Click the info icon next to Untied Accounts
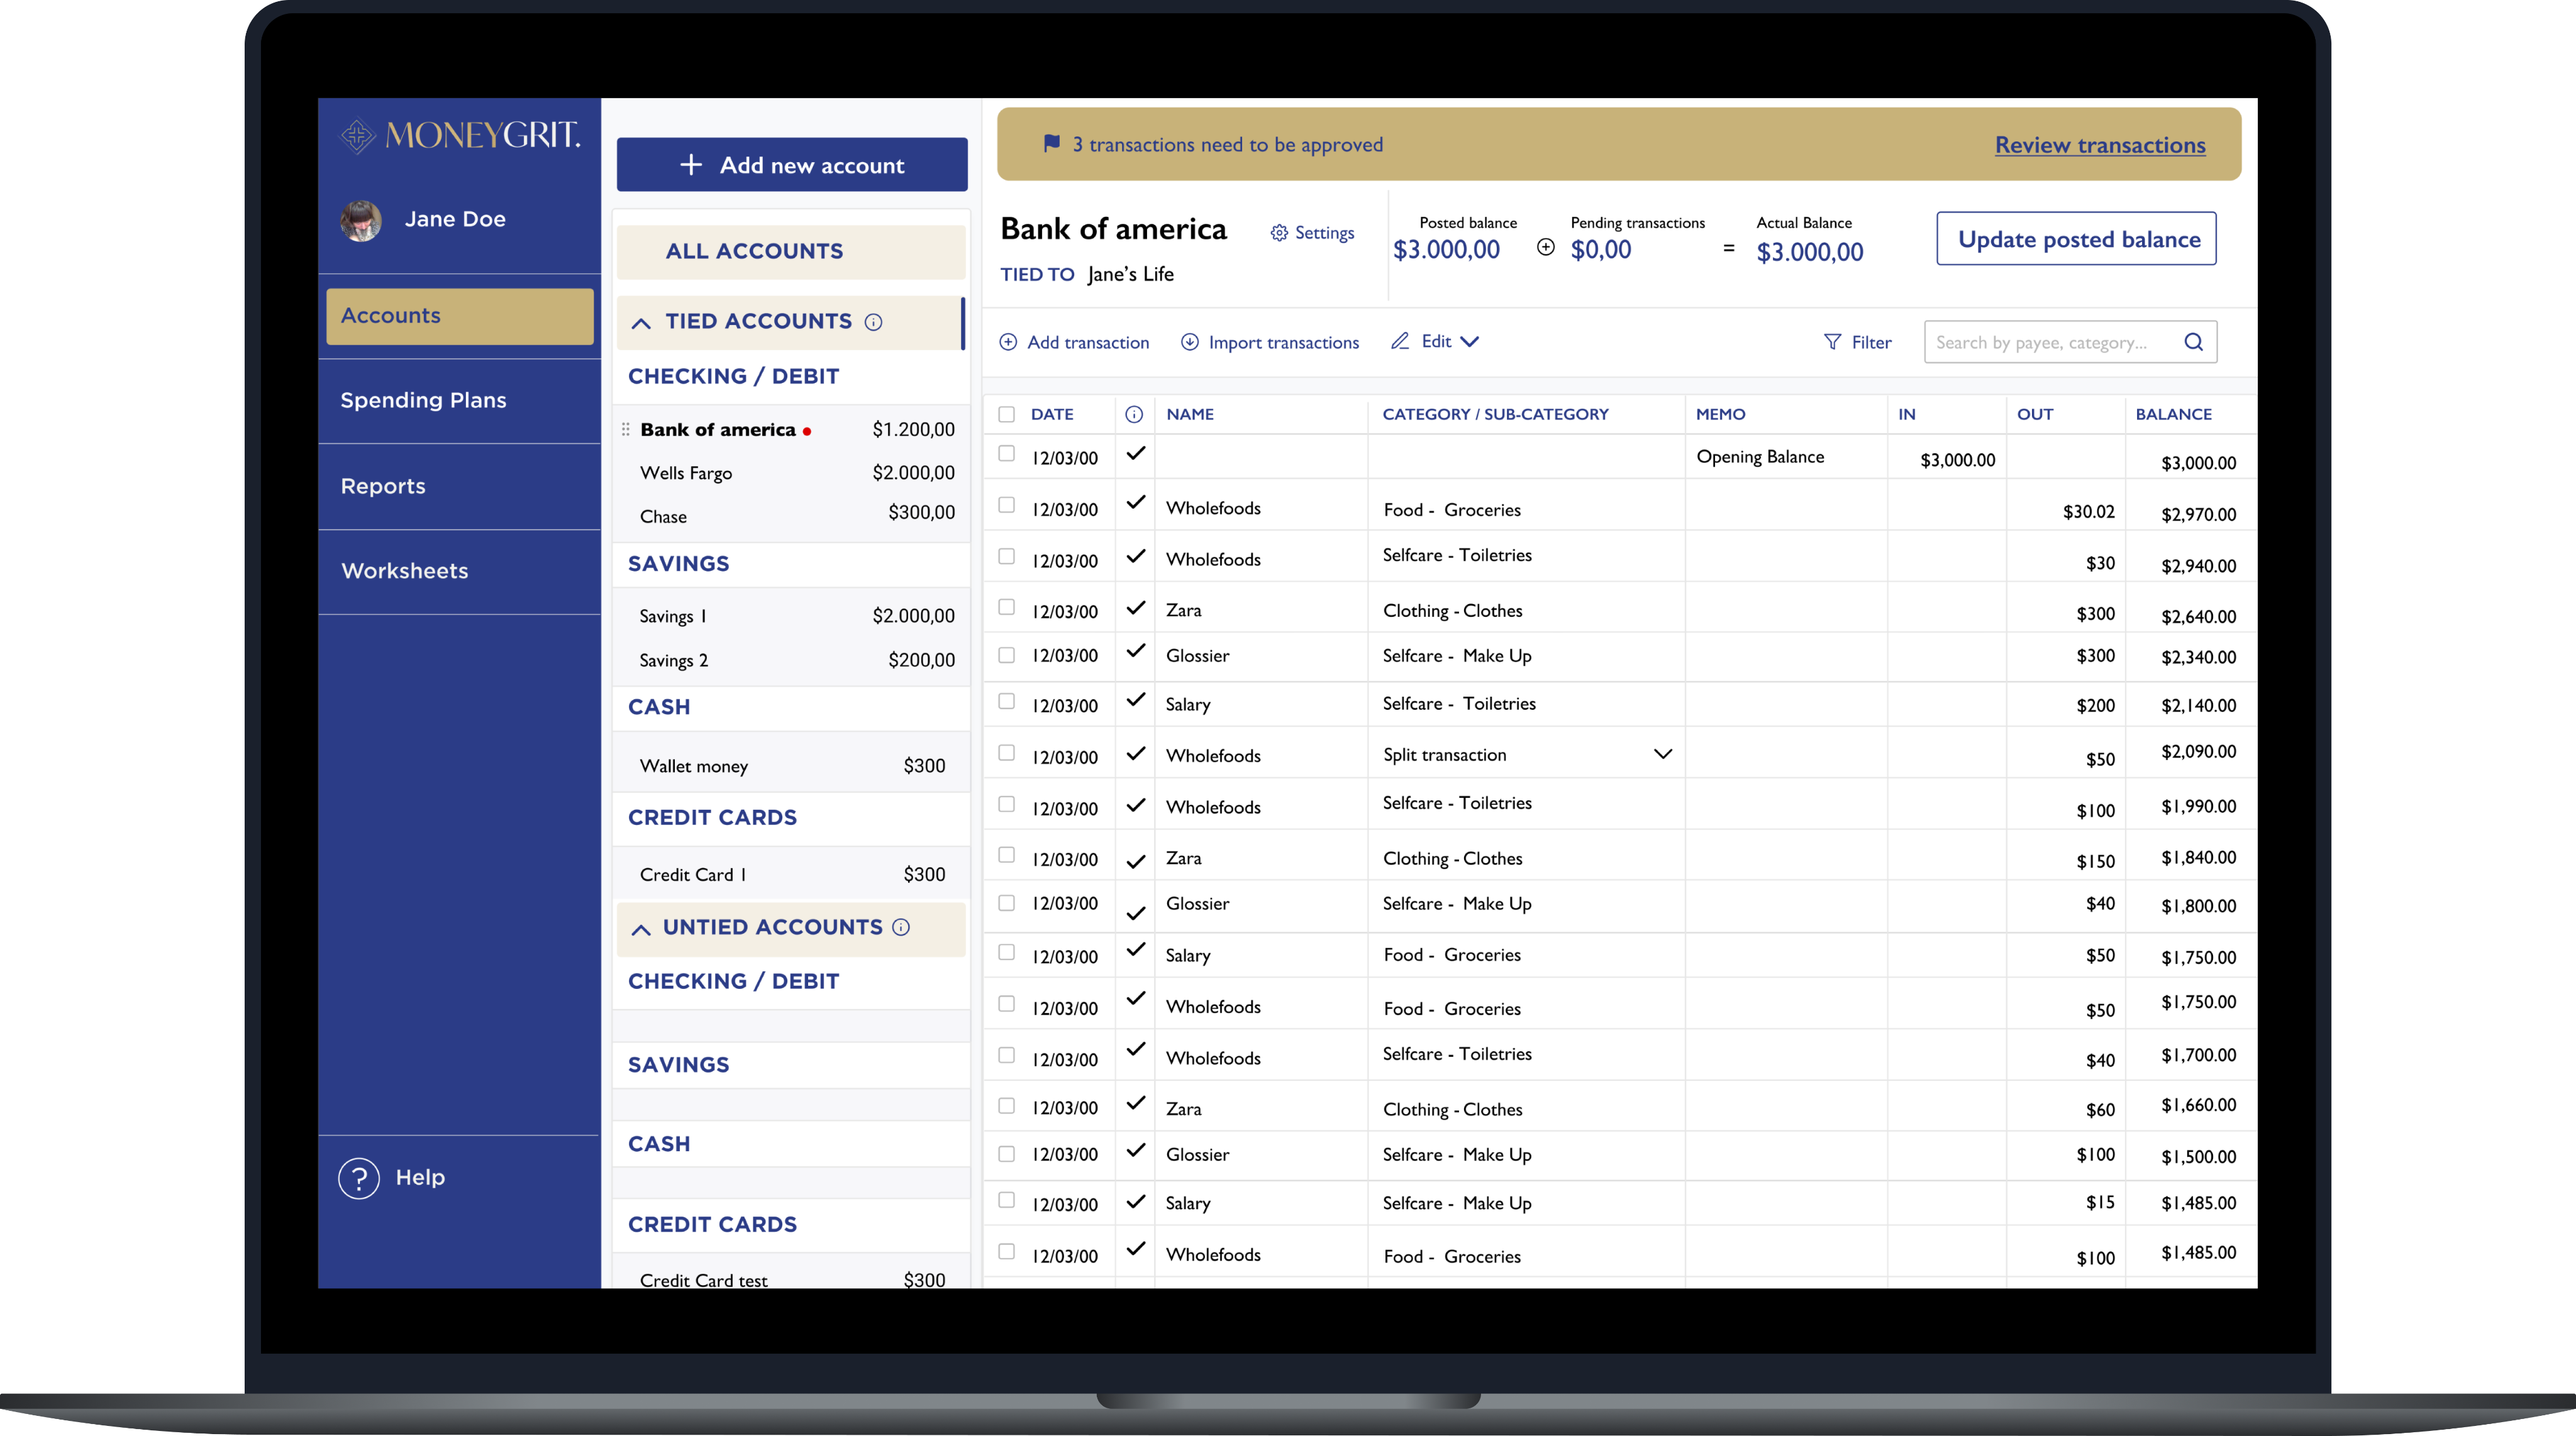 click(x=901, y=927)
